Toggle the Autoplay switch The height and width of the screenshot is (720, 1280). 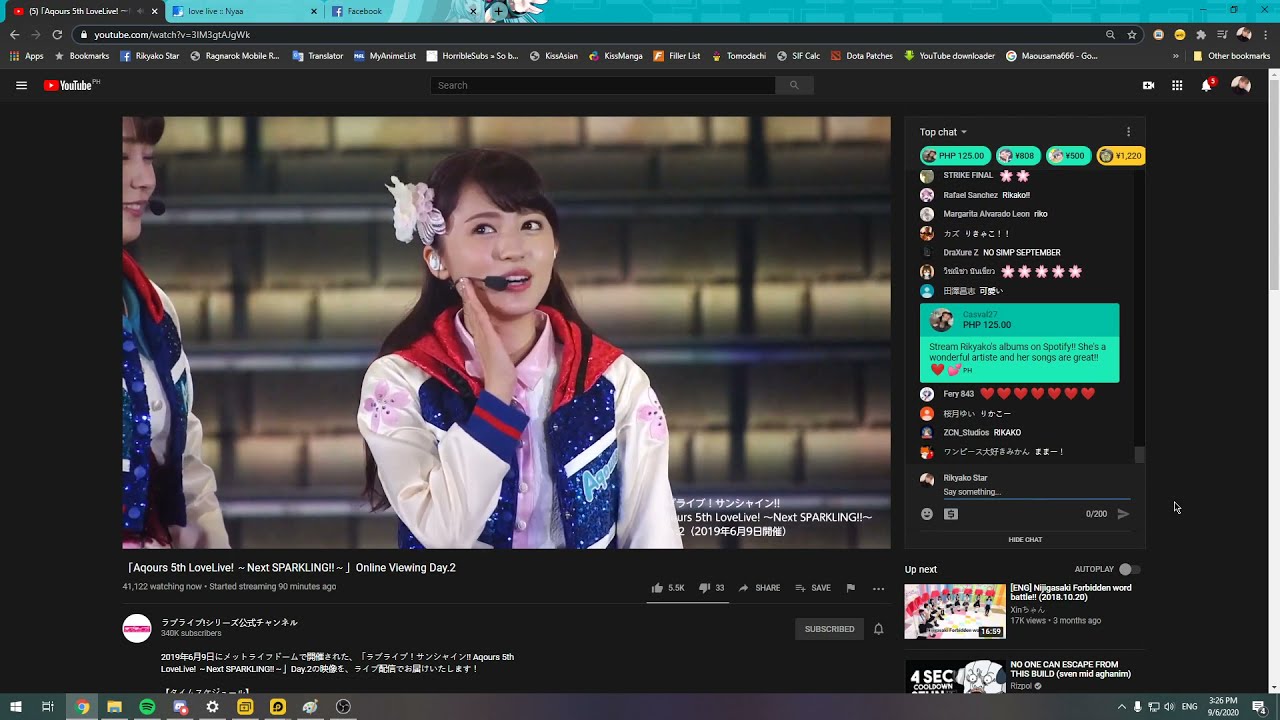pos(1130,569)
